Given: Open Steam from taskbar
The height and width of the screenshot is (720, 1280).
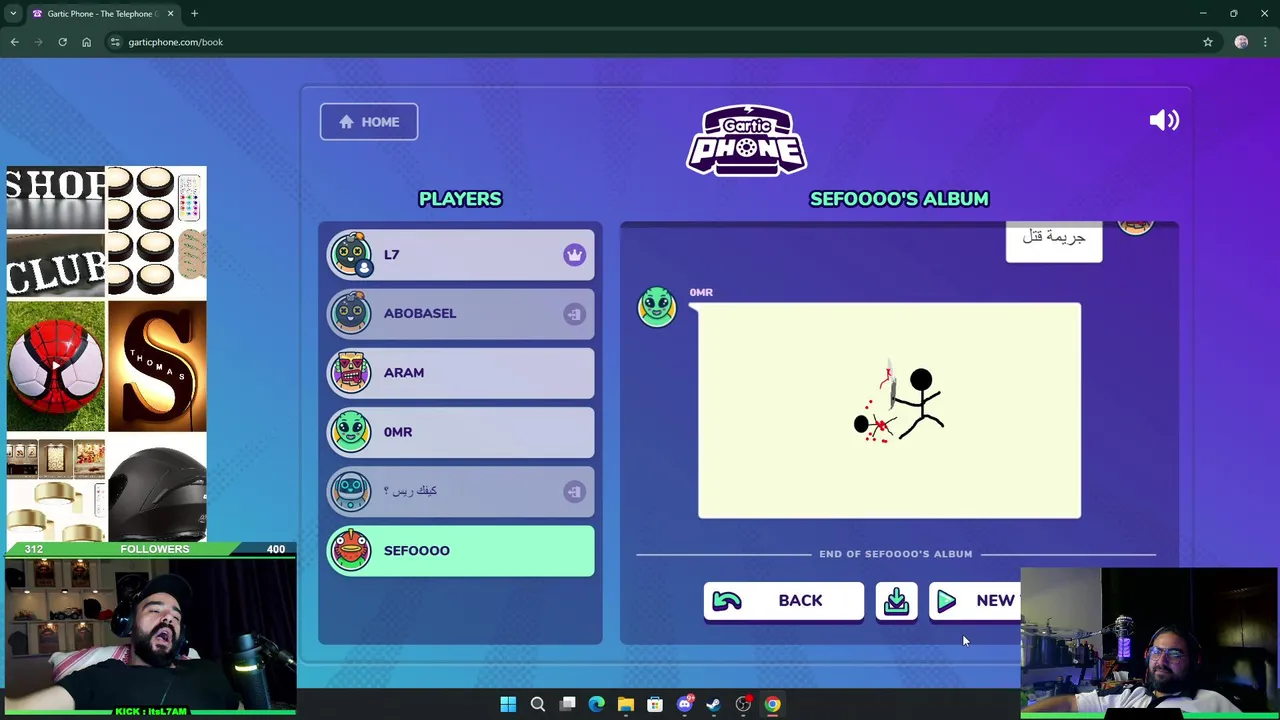Looking at the screenshot, I should click(714, 704).
